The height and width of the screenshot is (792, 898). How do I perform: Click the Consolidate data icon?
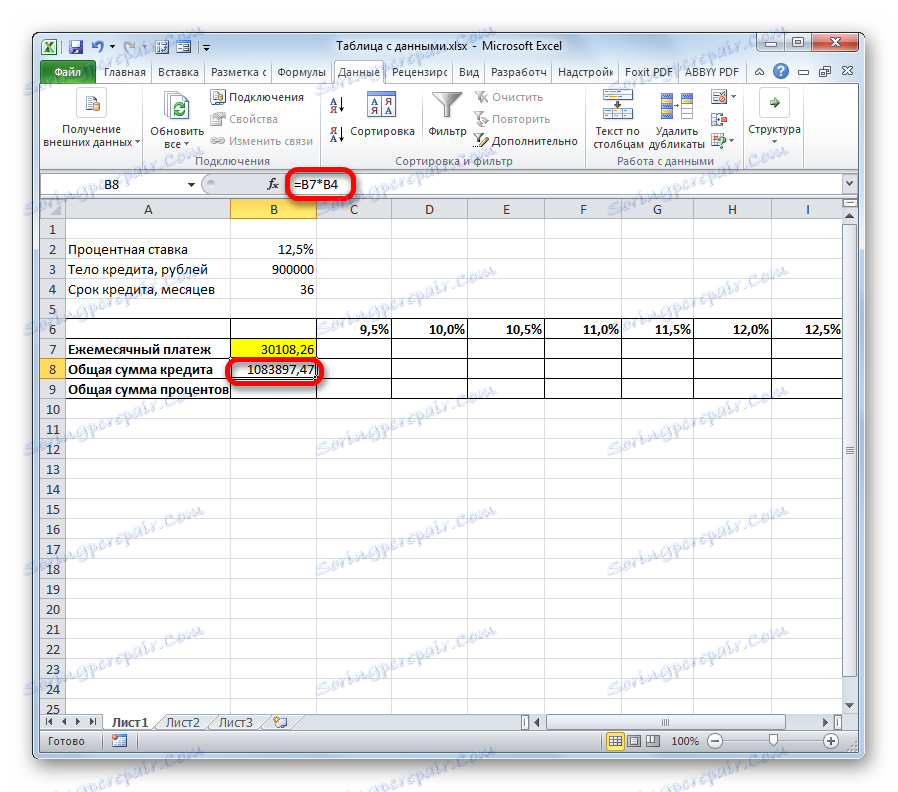(719, 119)
